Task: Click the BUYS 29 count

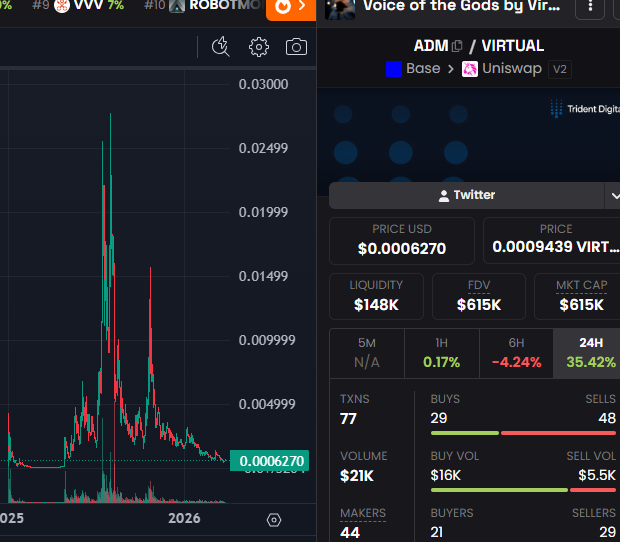Action: (x=439, y=418)
